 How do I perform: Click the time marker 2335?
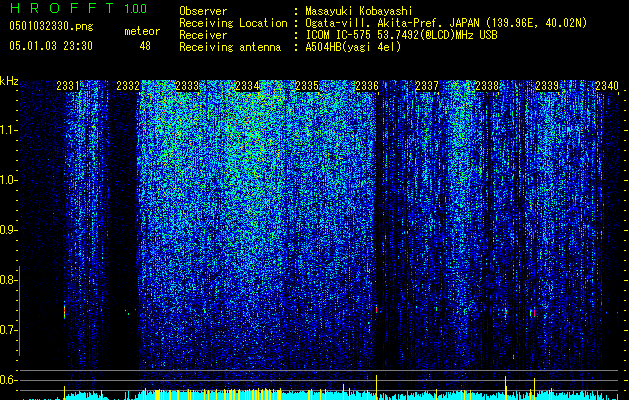[x=307, y=86]
